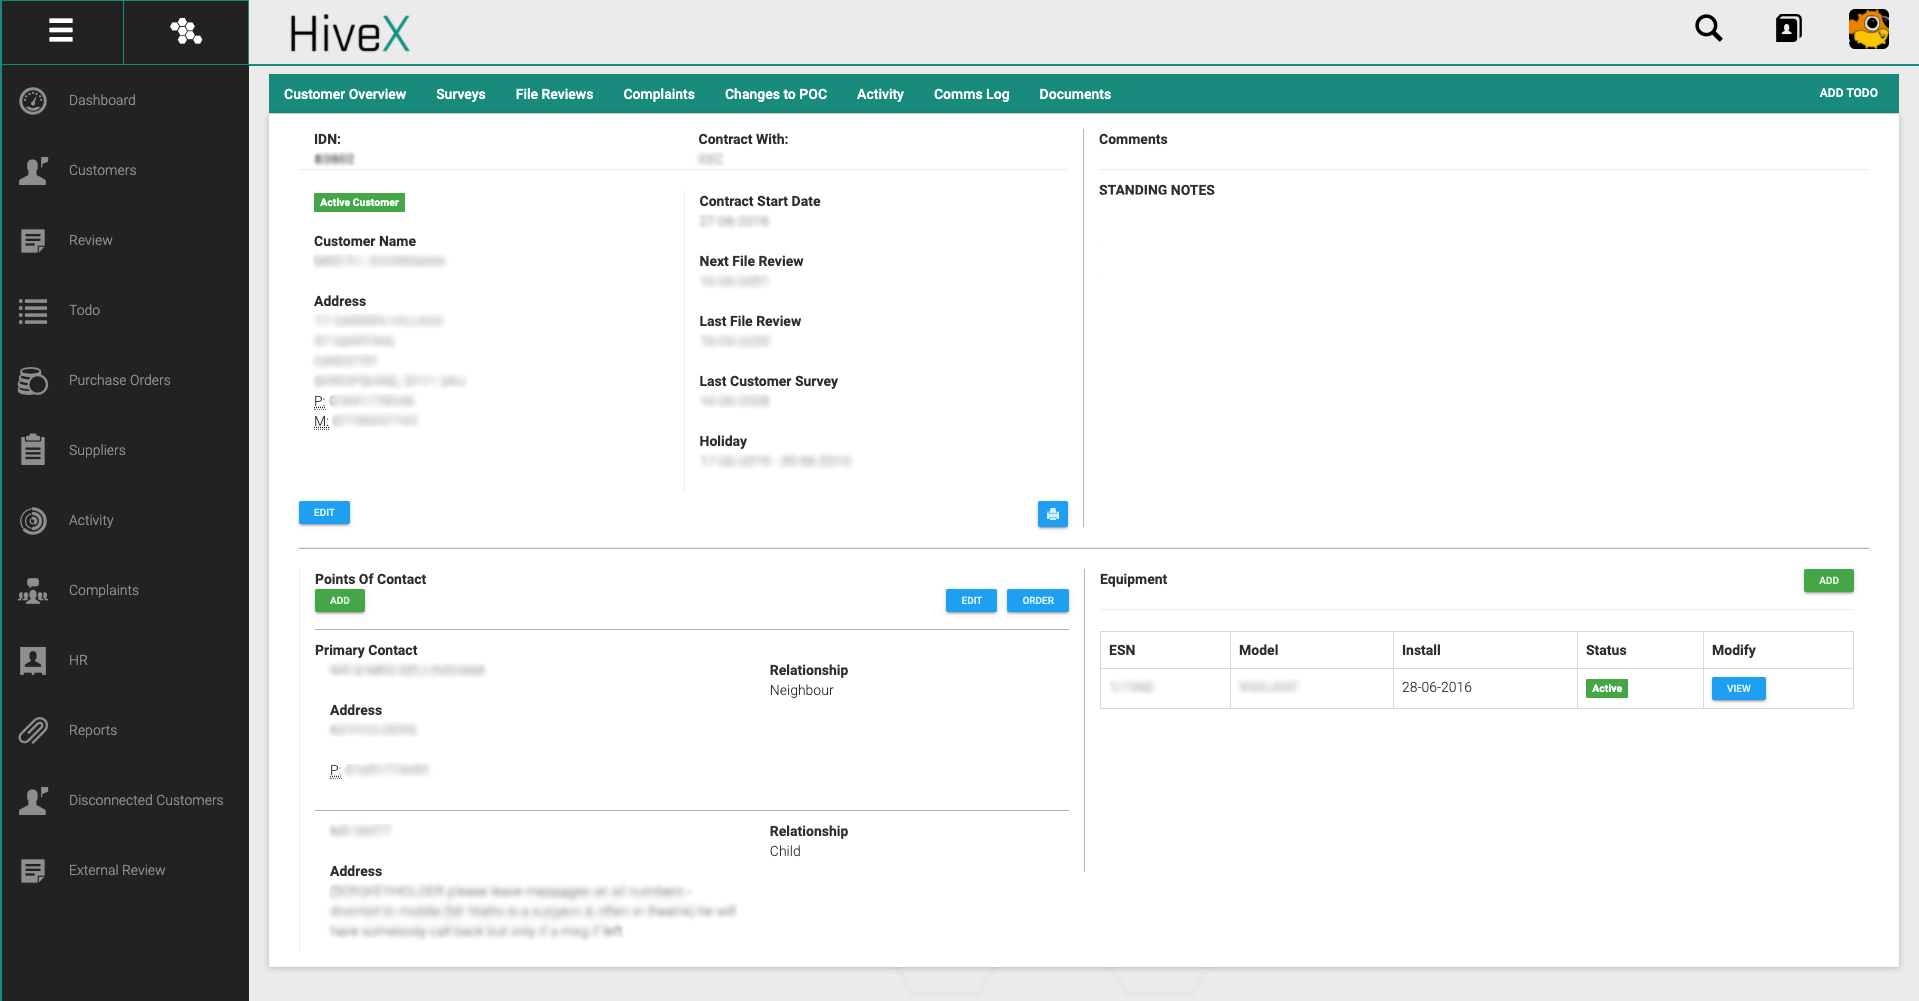Open the contacts book icon
Viewport: 1919px width, 1001px height.
pos(1788,29)
